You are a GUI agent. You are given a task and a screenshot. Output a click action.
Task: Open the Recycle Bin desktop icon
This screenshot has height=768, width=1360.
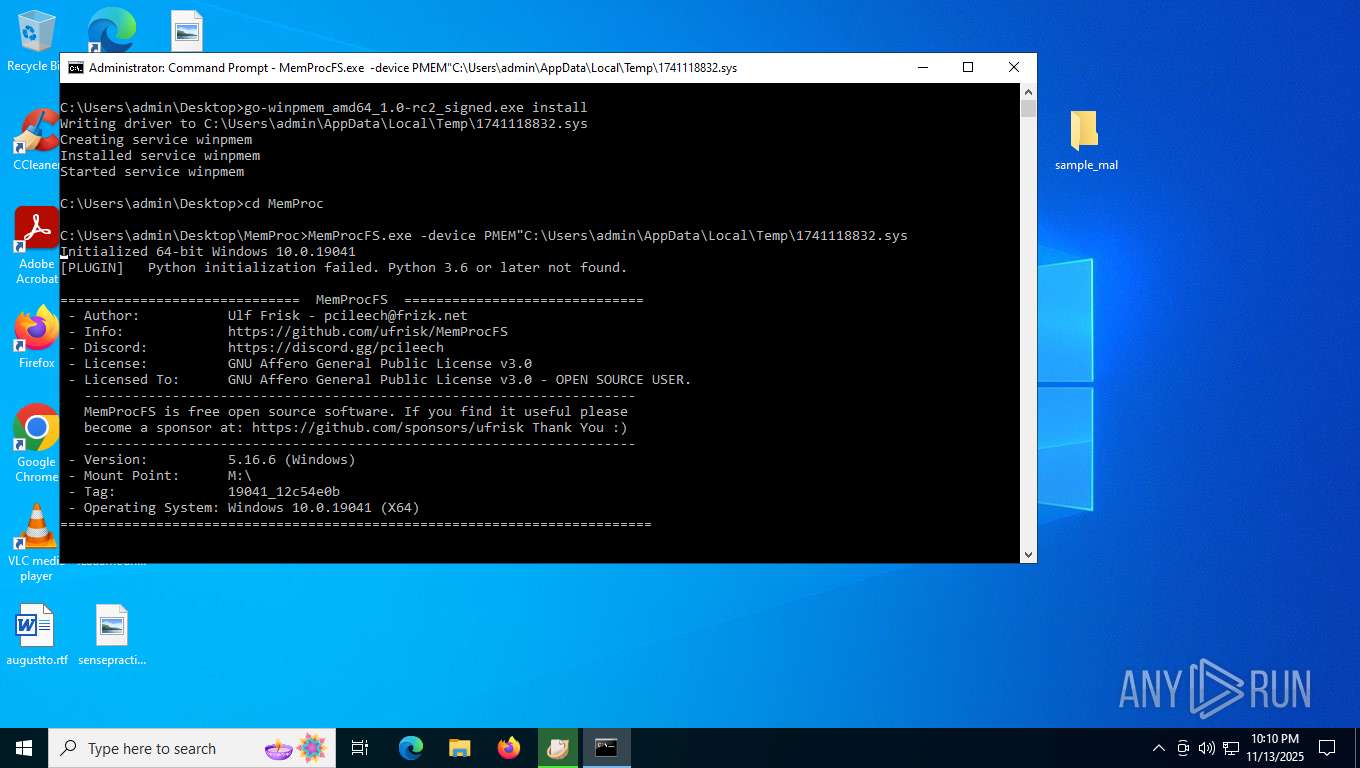pos(36,41)
